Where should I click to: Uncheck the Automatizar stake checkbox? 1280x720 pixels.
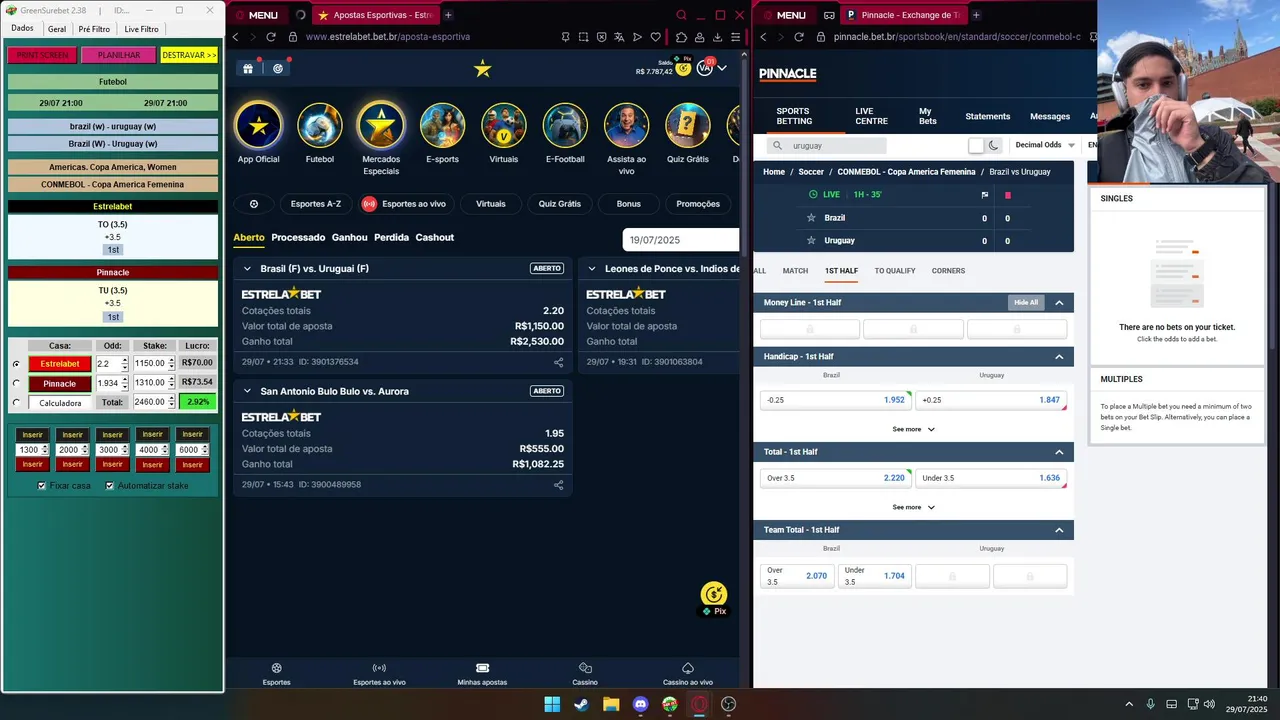pos(110,486)
